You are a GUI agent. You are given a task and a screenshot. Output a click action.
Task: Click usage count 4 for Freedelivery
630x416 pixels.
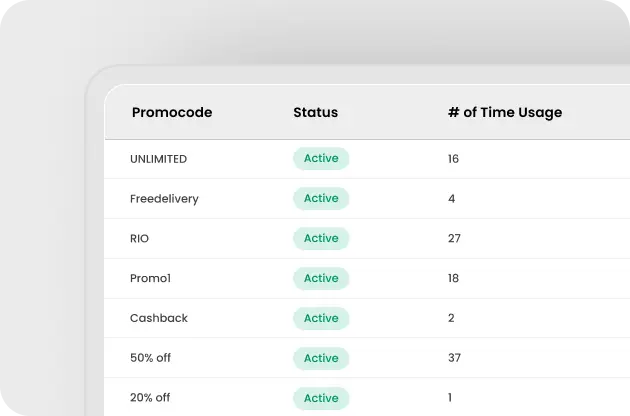pos(452,199)
